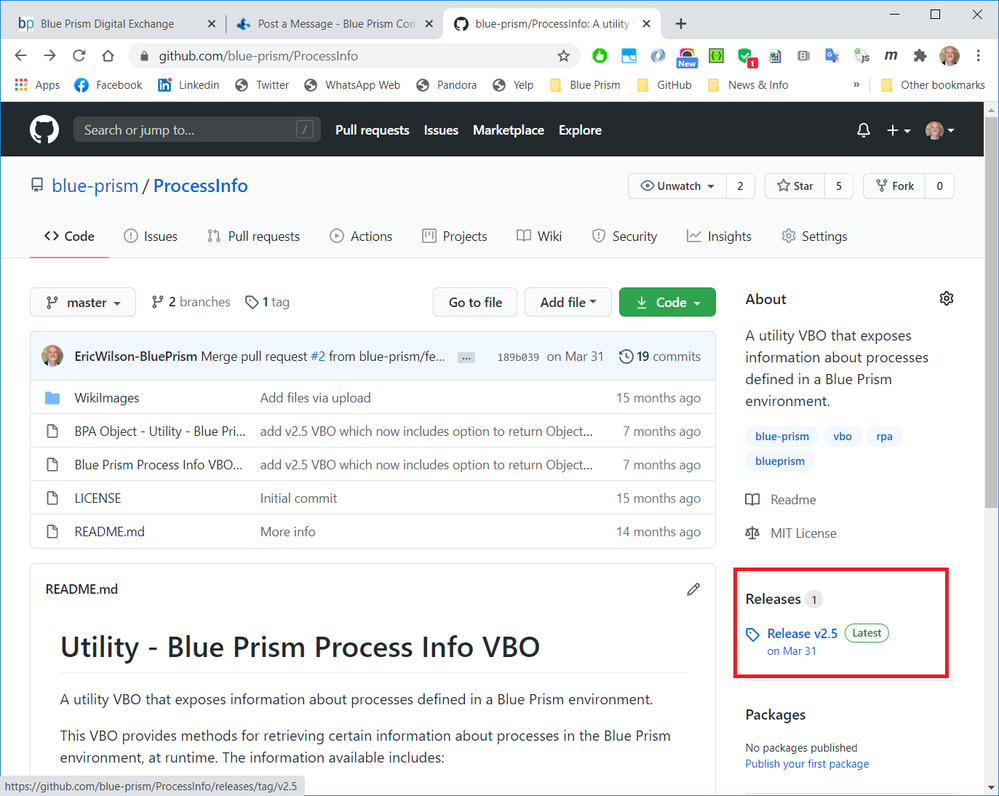Close the Blue Prism Digital Exchange tab
Viewport: 999px width, 796px height.
[212, 24]
